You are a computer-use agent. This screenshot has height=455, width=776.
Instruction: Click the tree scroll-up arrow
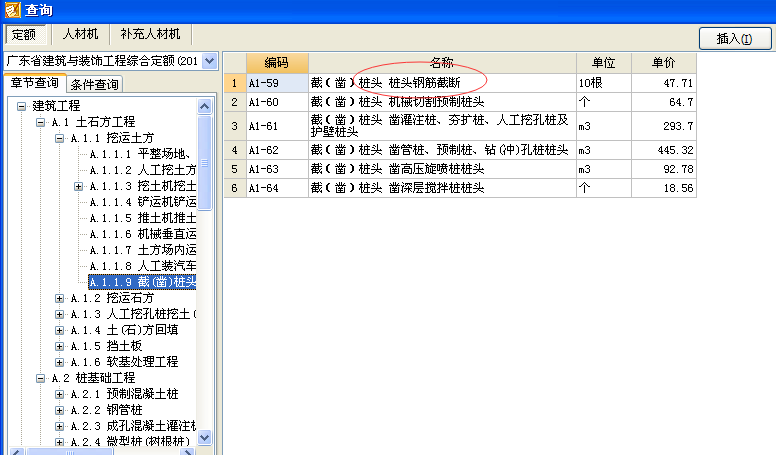(x=204, y=106)
